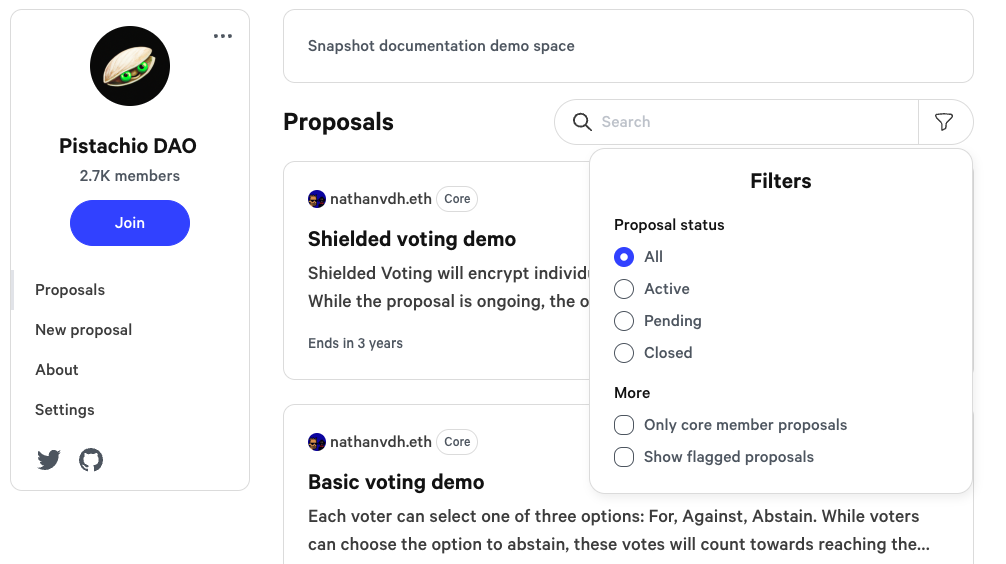1006x564 pixels.
Task: Open the GitHub icon link
Action: tap(91, 460)
